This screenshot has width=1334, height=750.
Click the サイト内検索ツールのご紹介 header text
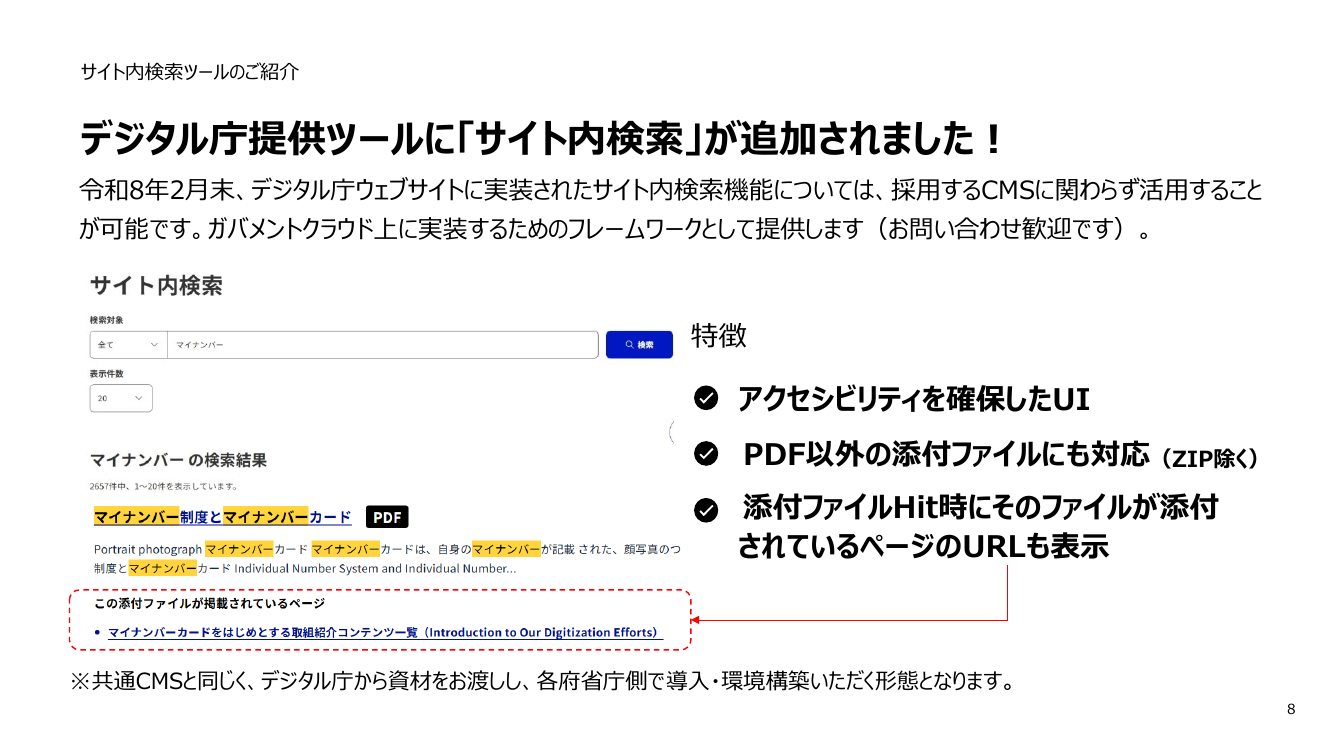189,72
